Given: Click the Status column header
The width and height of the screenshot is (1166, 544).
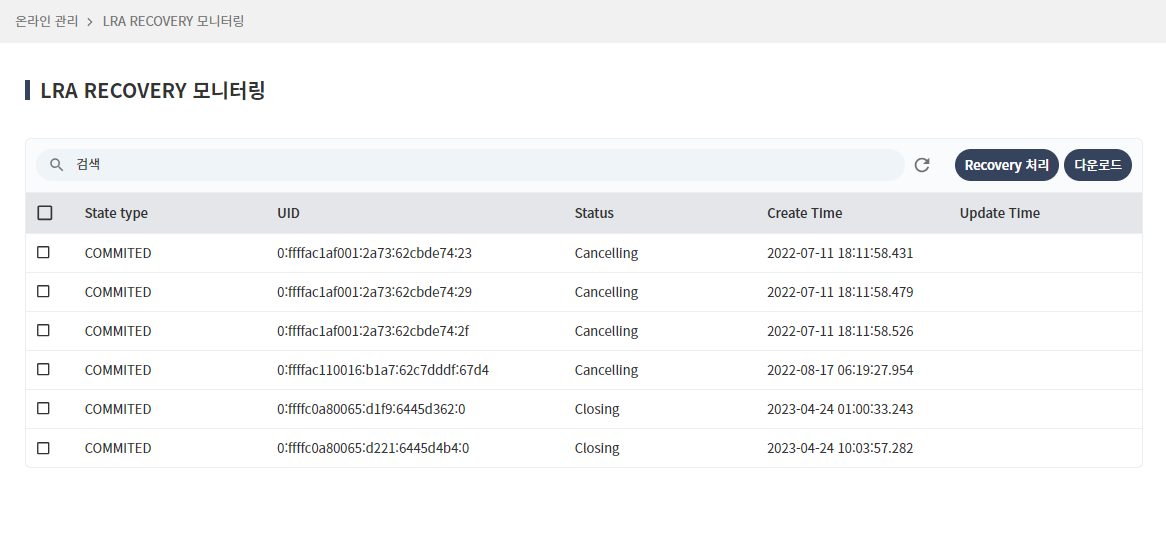Looking at the screenshot, I should coord(594,213).
